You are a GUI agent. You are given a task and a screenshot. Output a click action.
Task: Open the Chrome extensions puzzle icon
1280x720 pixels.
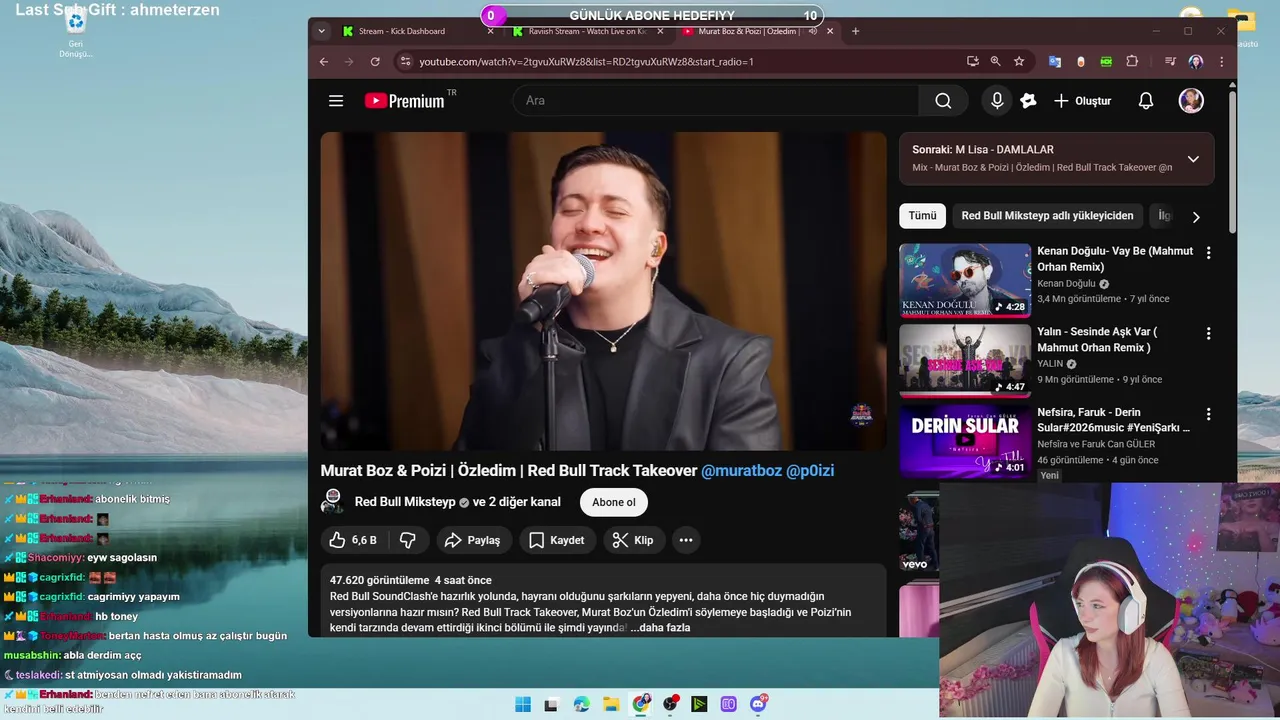coord(1132,61)
